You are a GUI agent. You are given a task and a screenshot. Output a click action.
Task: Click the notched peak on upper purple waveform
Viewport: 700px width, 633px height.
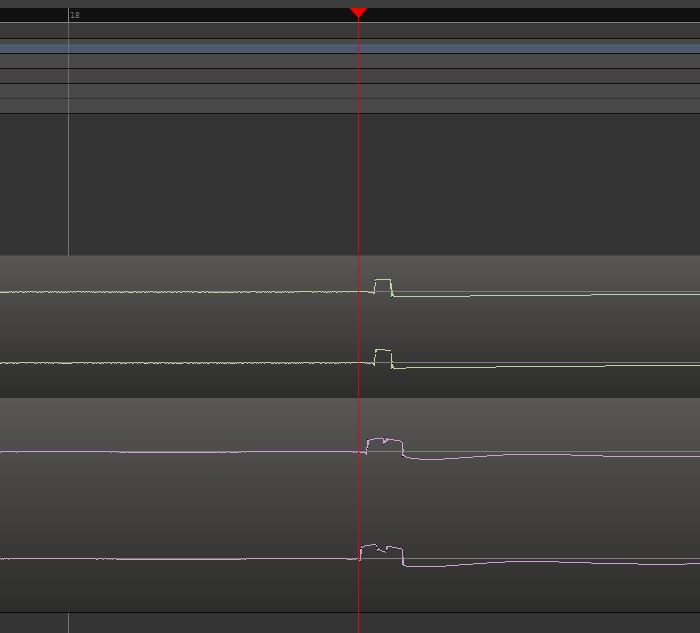pyautogui.click(x=385, y=441)
